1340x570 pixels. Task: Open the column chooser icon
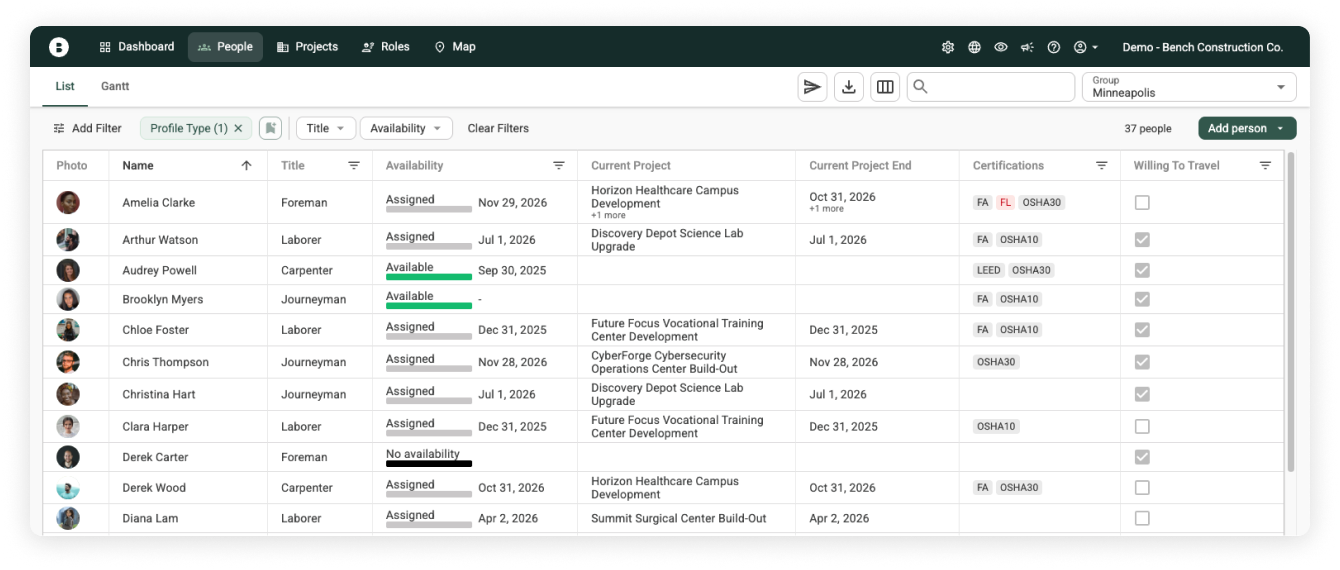click(x=885, y=87)
